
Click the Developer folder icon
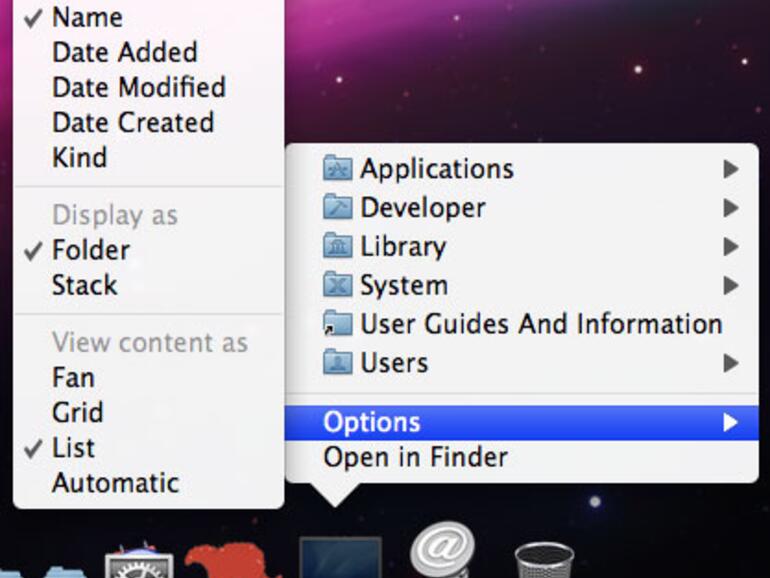[x=337, y=207]
